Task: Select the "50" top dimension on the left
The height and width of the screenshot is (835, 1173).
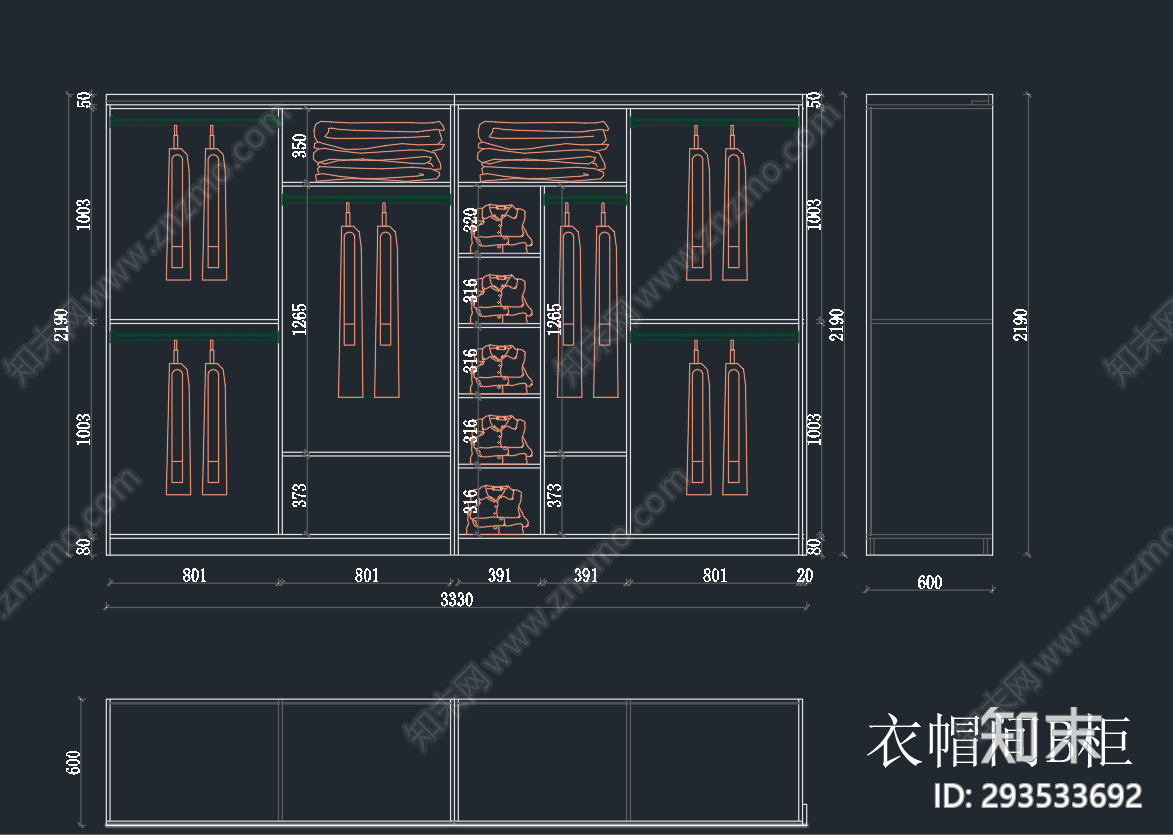Action: (x=84, y=100)
